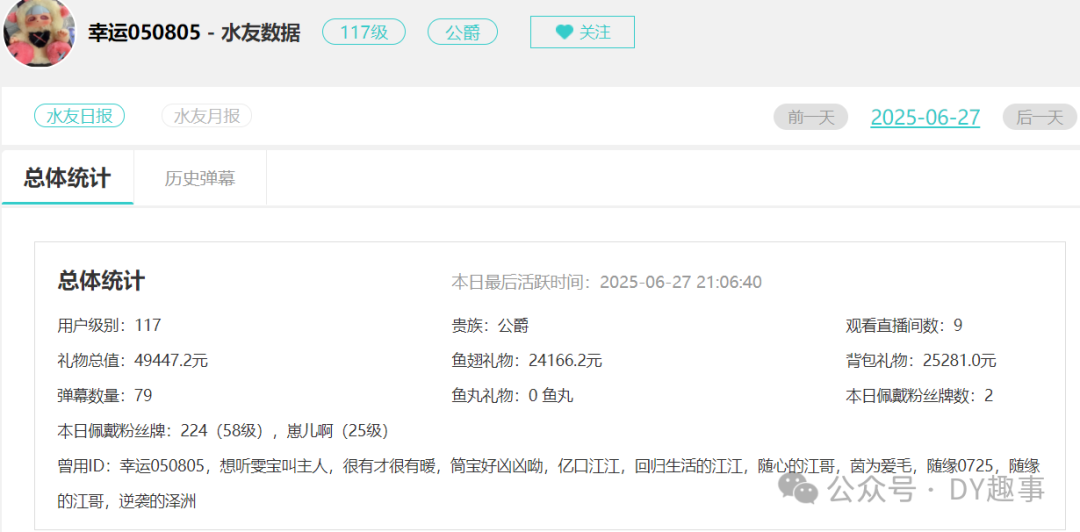Select the 水友日报 daily report
The width and height of the screenshot is (1080, 532).
pyautogui.click(x=79, y=116)
